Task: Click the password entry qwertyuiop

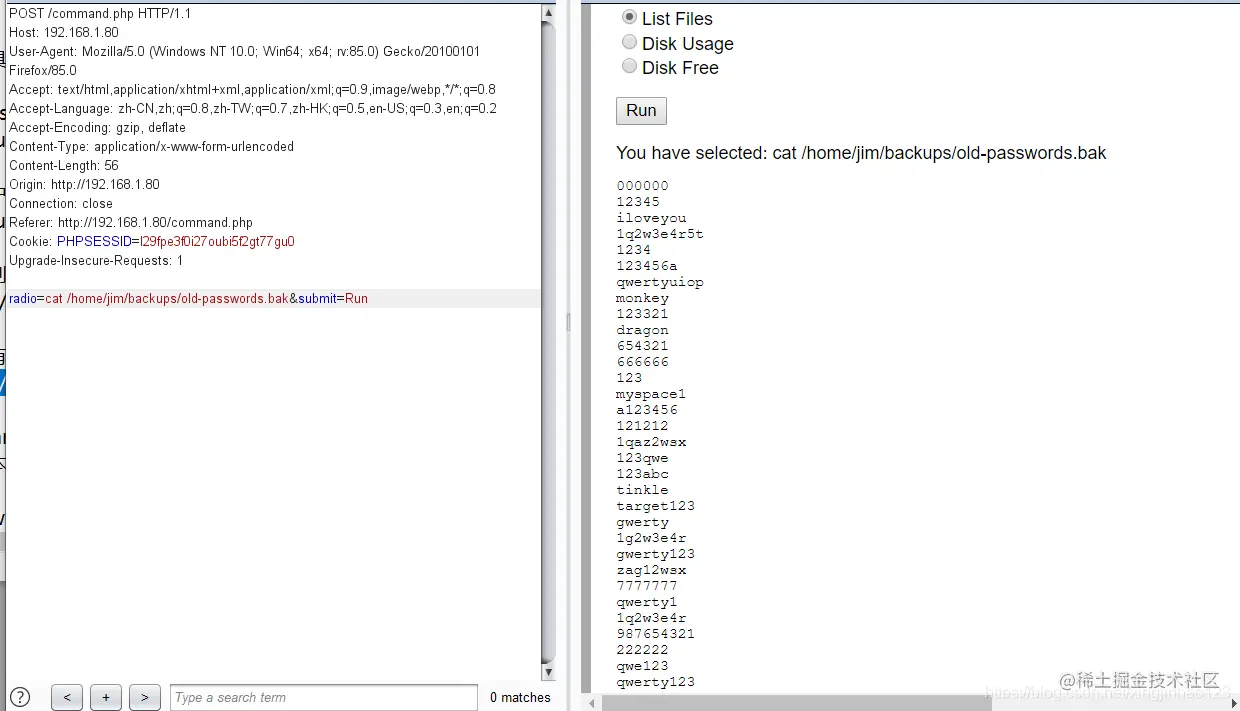Action: [660, 282]
